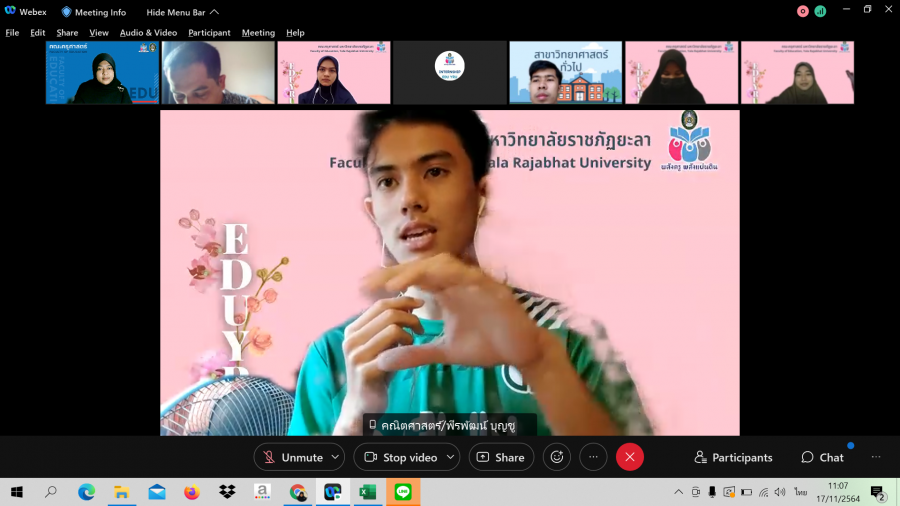900x506 pixels.
Task: Click Stop video to turn off camera
Action: click(400, 457)
